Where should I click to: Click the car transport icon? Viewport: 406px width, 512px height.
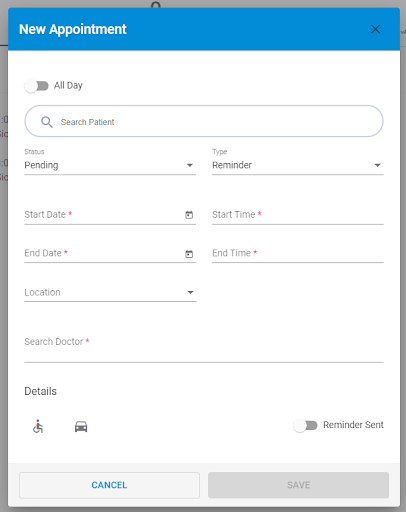tap(81, 426)
